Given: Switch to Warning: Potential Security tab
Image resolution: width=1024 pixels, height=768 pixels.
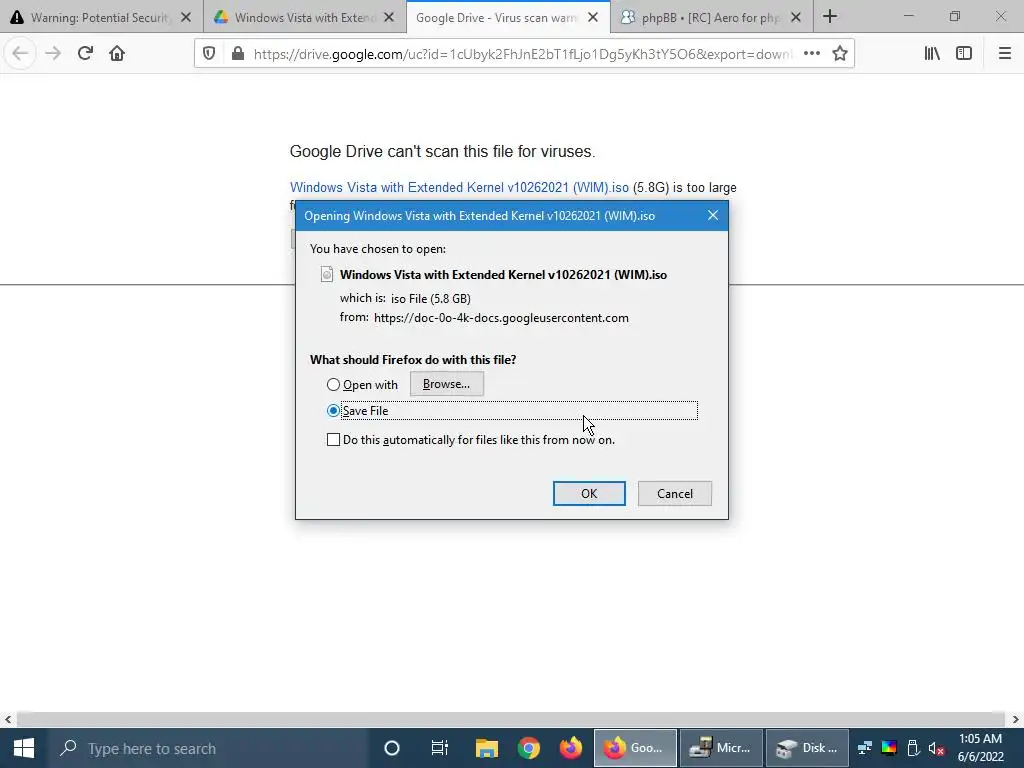Looking at the screenshot, I should click(102, 17).
